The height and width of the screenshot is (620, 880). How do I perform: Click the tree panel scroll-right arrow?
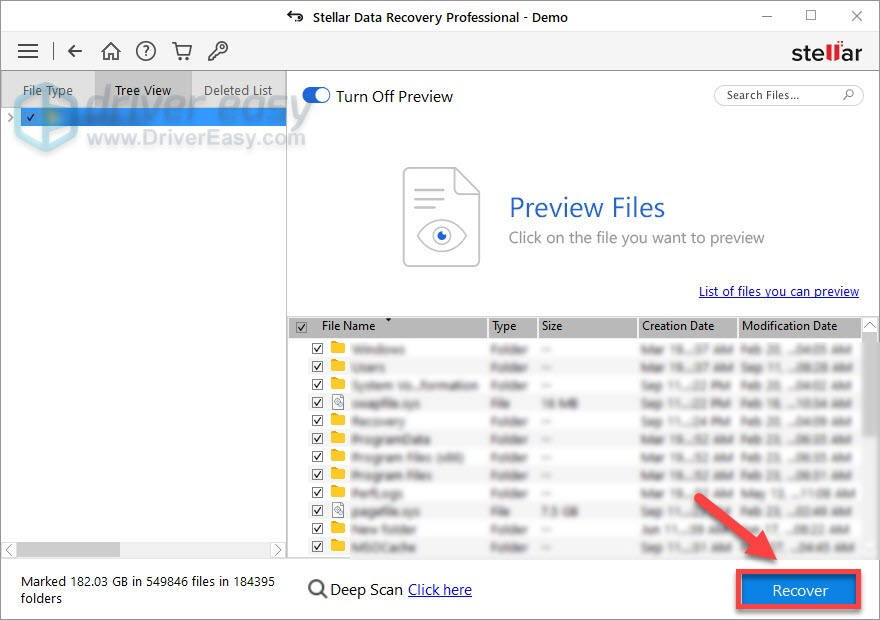277,549
